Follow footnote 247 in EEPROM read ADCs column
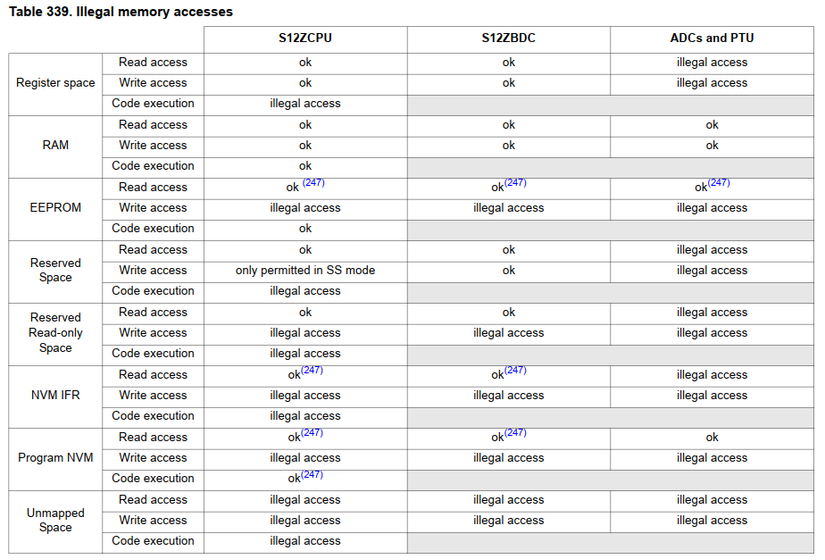The image size is (825, 560). pyautogui.click(x=719, y=184)
